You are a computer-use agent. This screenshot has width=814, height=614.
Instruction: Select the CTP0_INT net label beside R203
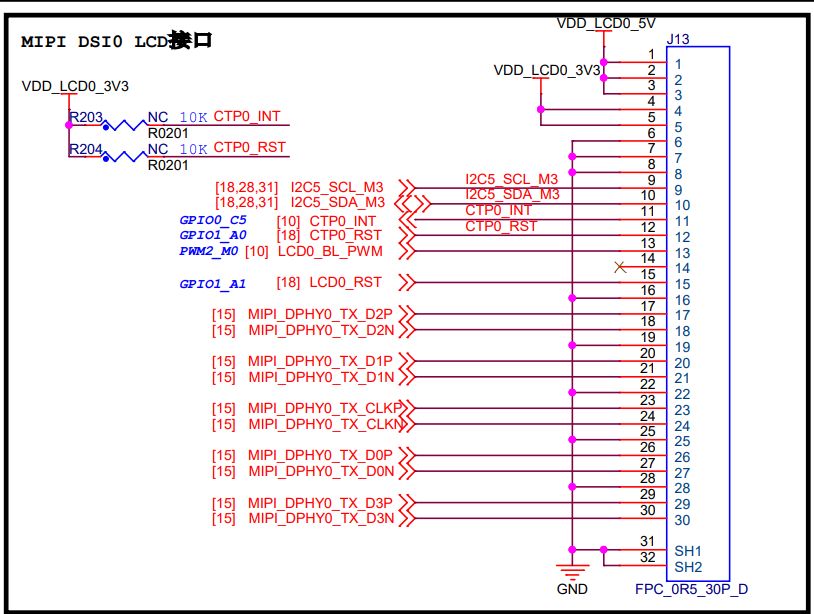247,116
